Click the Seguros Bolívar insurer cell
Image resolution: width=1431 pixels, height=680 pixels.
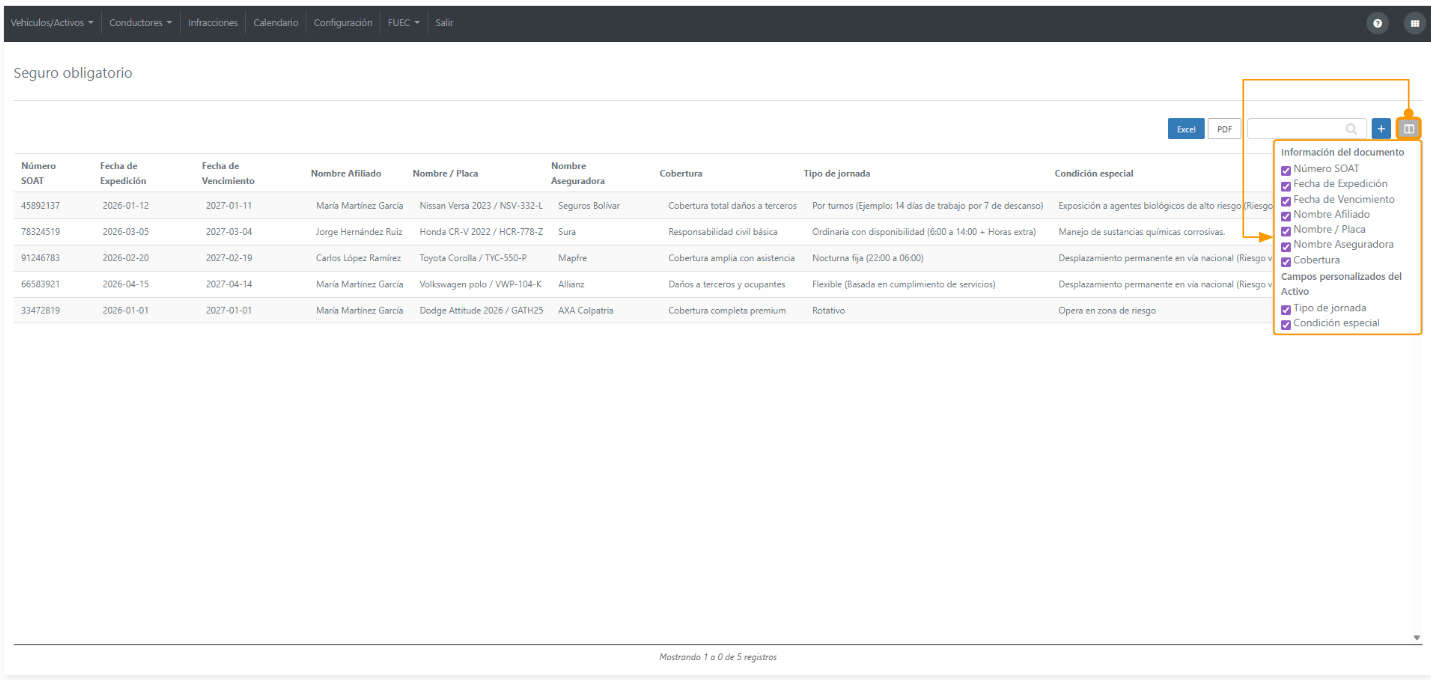pos(589,206)
